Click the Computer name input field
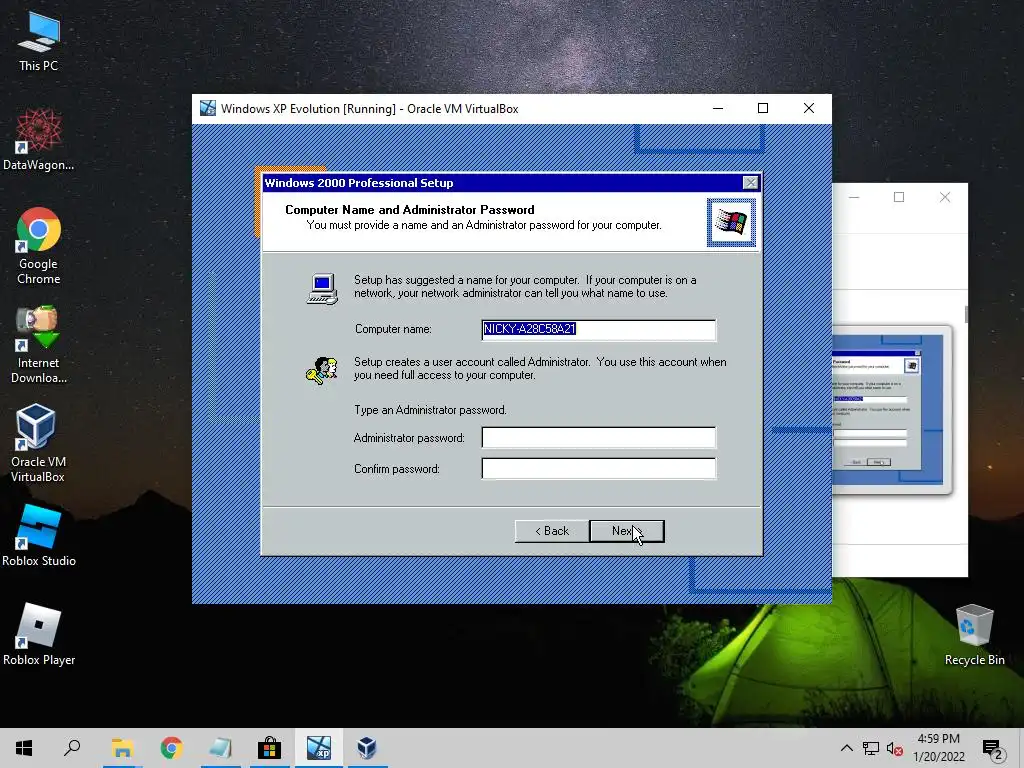The height and width of the screenshot is (768, 1024). [x=599, y=329]
